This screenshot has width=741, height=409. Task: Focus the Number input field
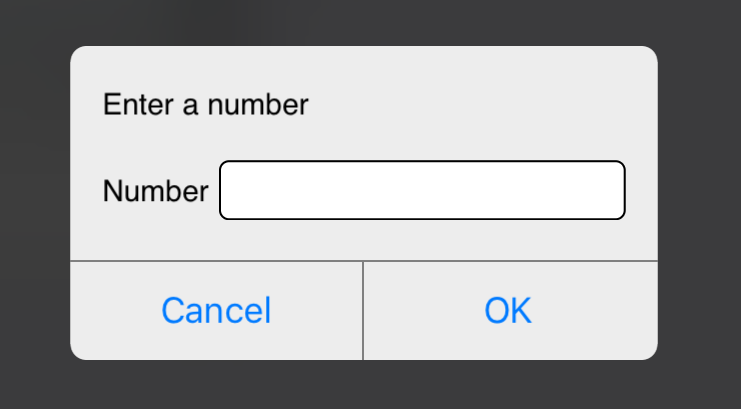(x=422, y=190)
